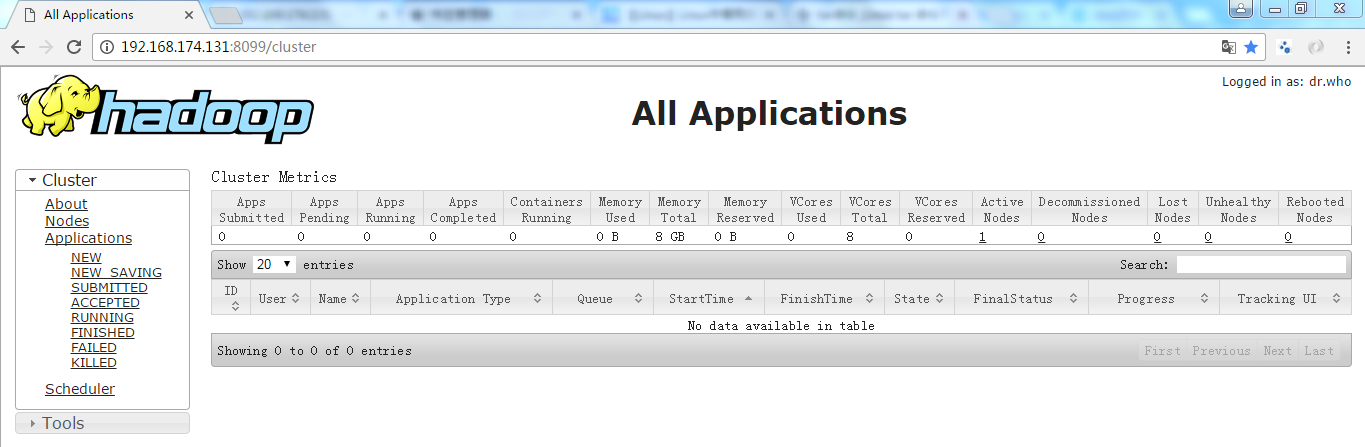Sort by State column arrows
The height and width of the screenshot is (447, 1365).
[940, 299]
